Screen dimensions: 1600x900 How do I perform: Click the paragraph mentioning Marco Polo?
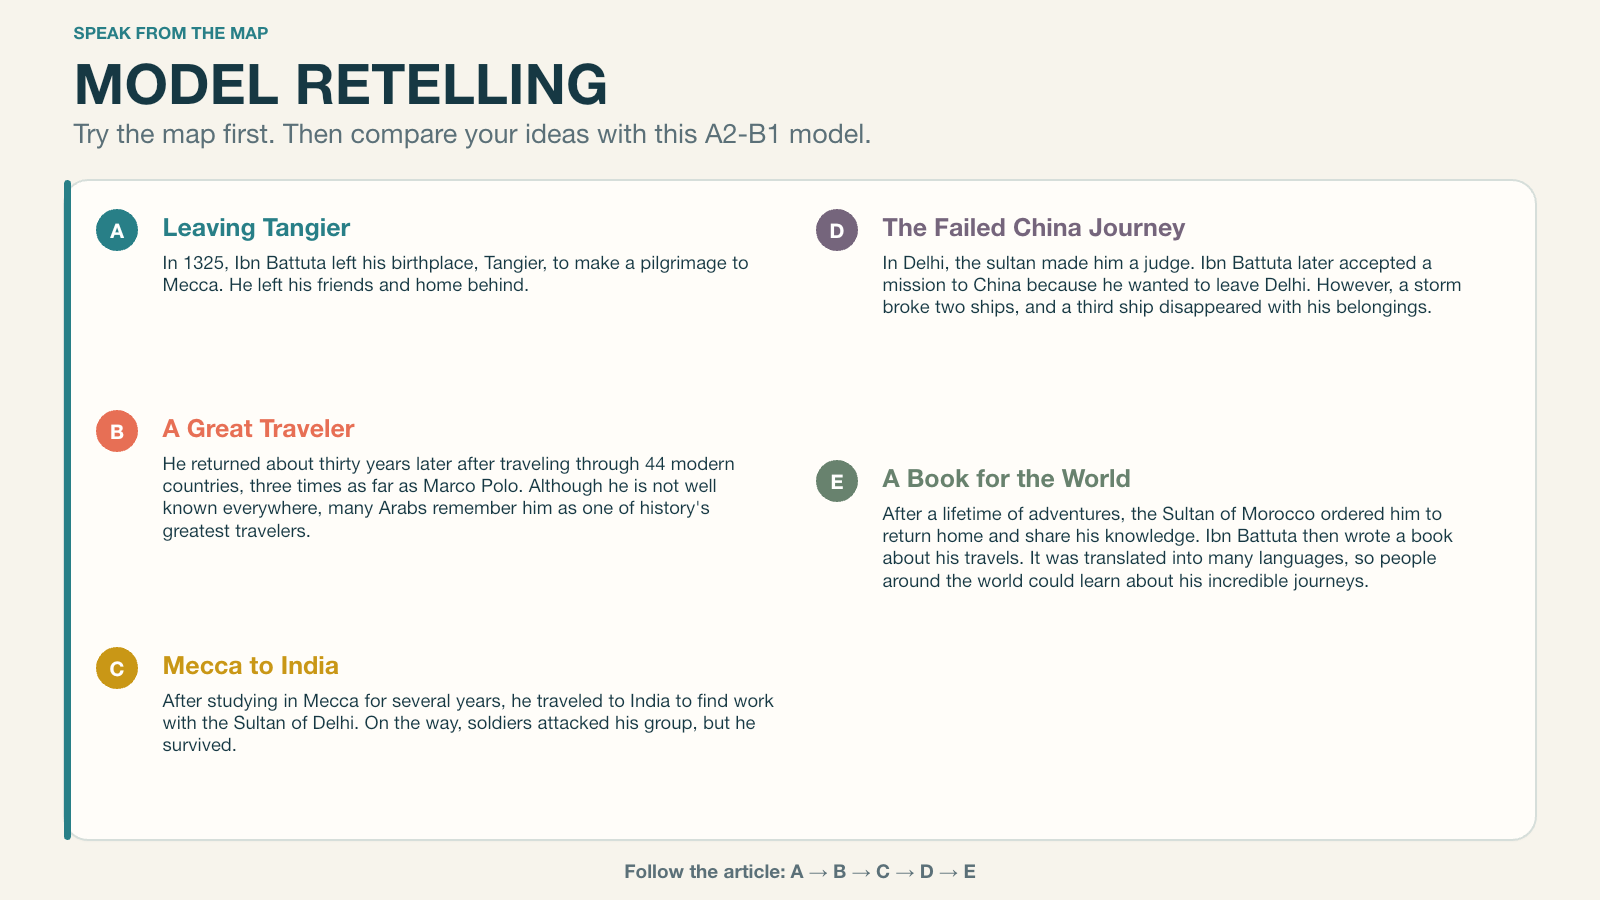coord(449,497)
